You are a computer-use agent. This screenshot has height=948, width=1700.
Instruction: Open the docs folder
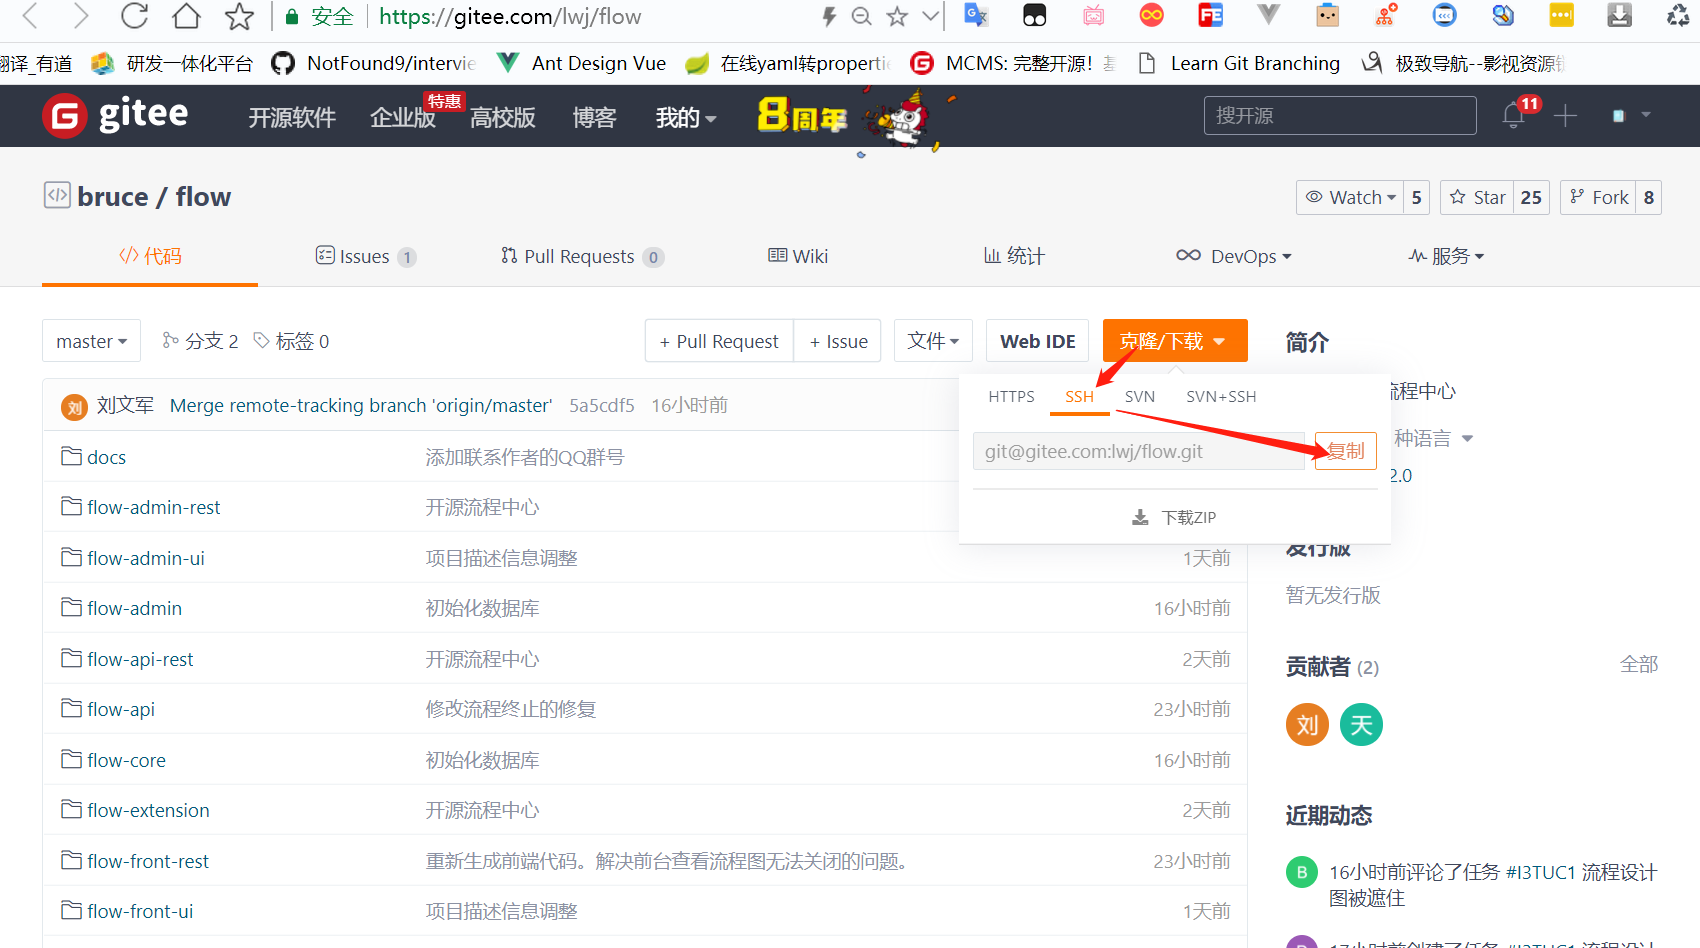click(106, 457)
